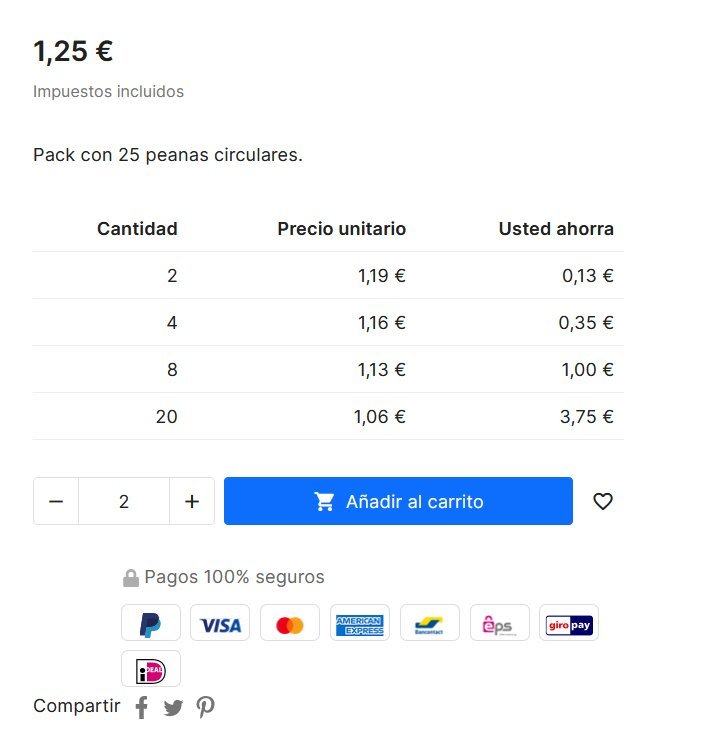Viewport: 702px width, 753px height.
Task: Share the product on Pinterest
Action: click(205, 708)
